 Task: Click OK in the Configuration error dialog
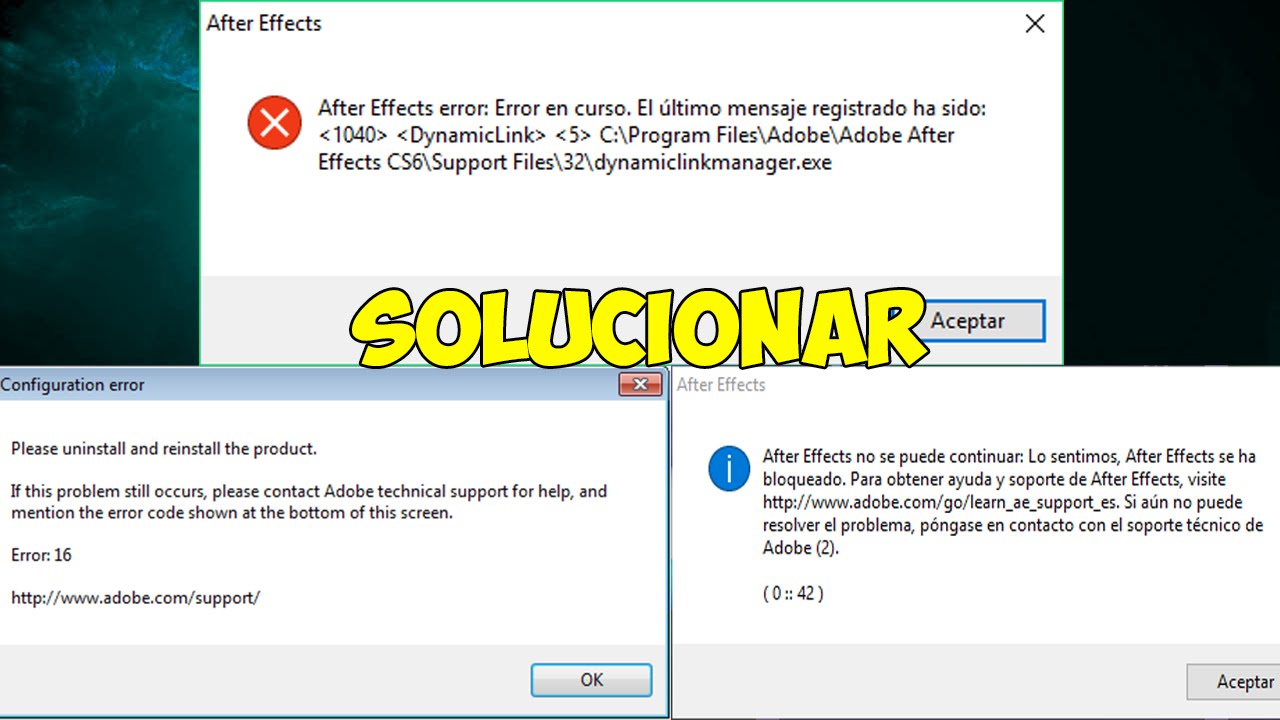592,680
